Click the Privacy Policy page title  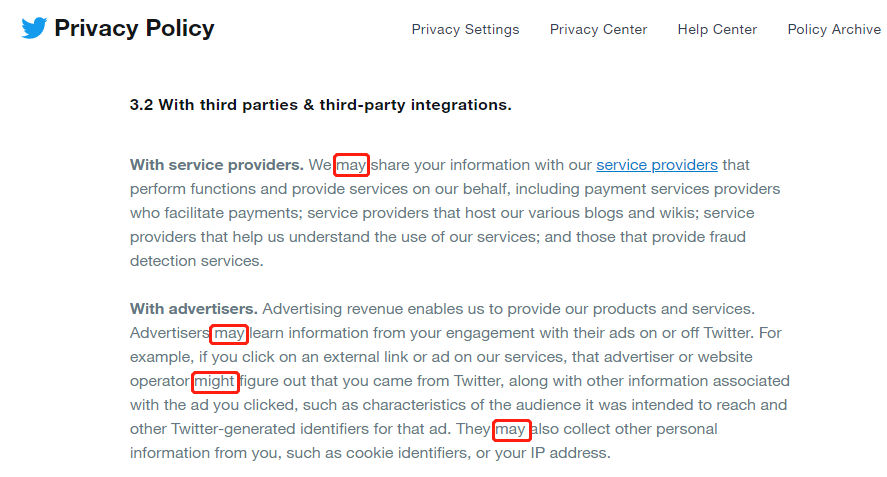pyautogui.click(x=134, y=28)
